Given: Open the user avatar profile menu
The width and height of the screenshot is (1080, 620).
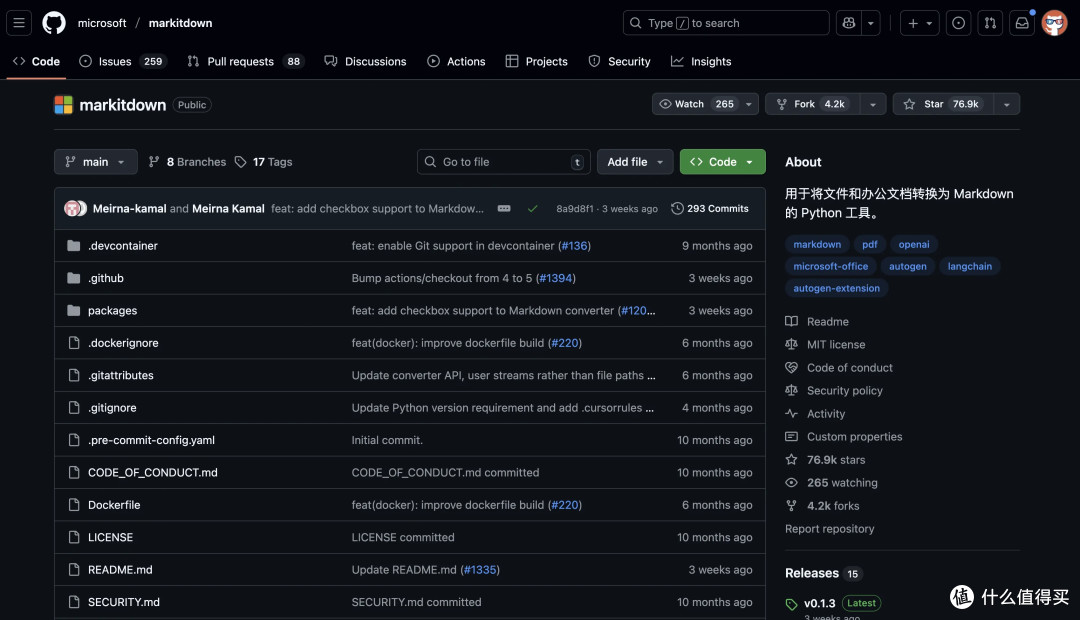Looking at the screenshot, I should pos(1054,23).
